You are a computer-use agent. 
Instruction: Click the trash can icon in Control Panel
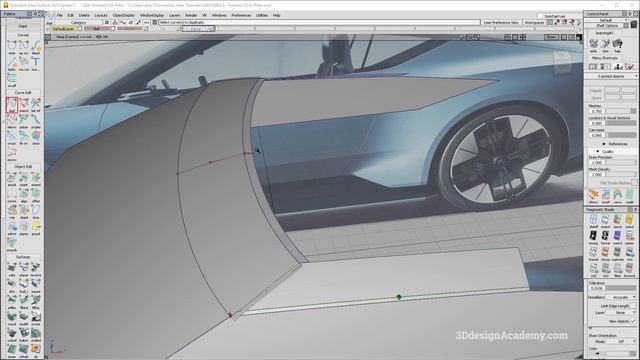pos(633,25)
